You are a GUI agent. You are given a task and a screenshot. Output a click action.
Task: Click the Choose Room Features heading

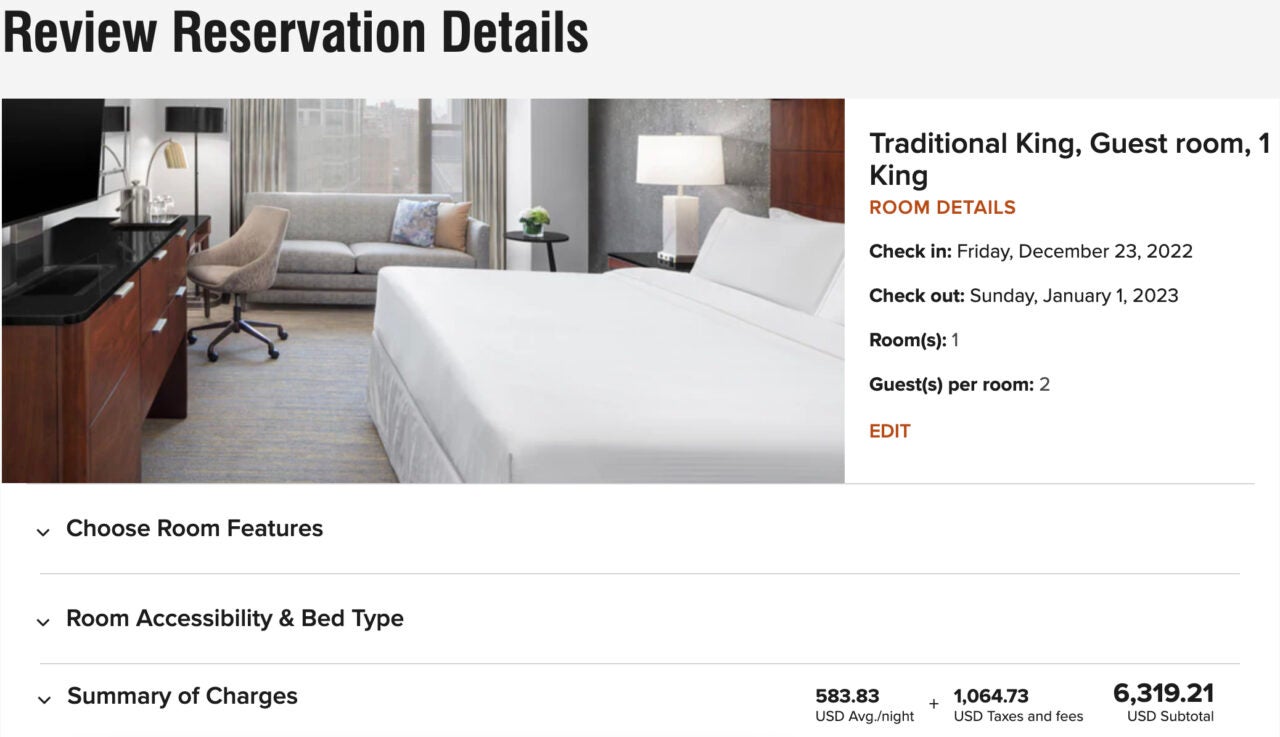[194, 528]
